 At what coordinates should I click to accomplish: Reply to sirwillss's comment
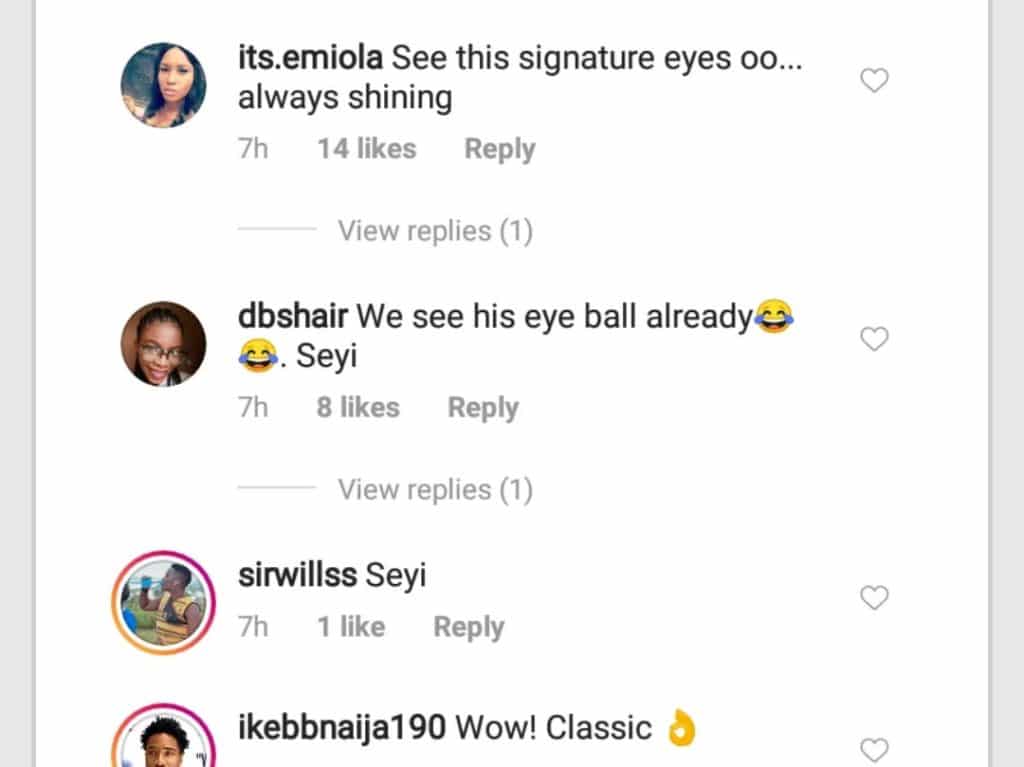[x=469, y=627]
